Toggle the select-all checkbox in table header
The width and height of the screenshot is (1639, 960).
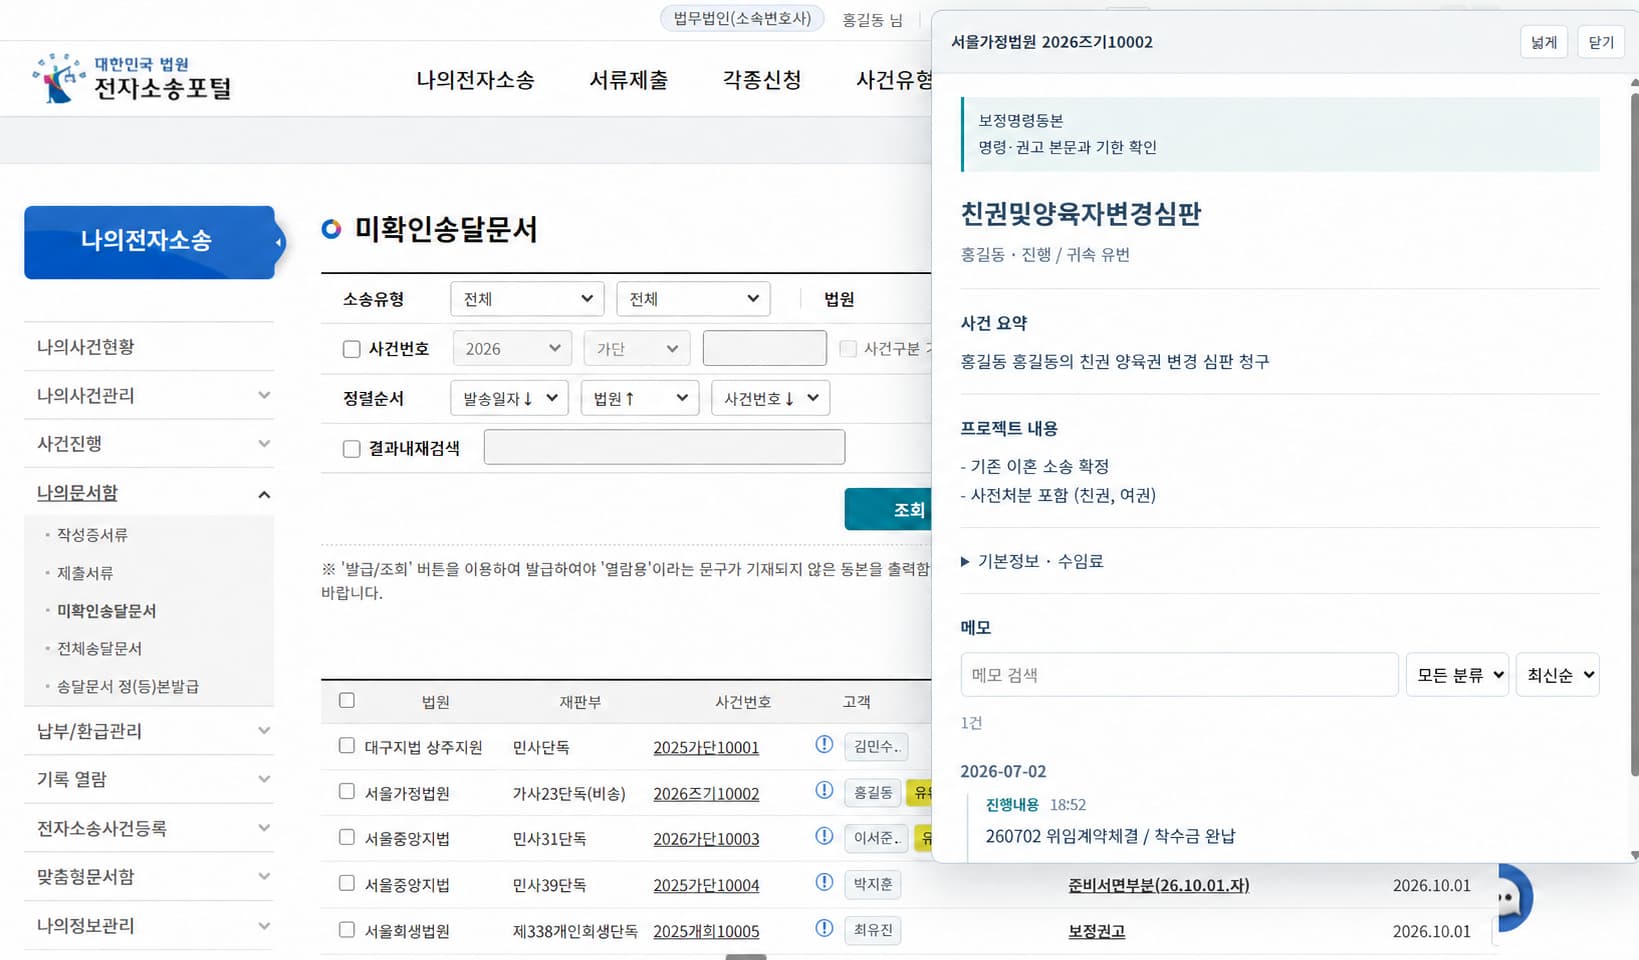(x=347, y=700)
